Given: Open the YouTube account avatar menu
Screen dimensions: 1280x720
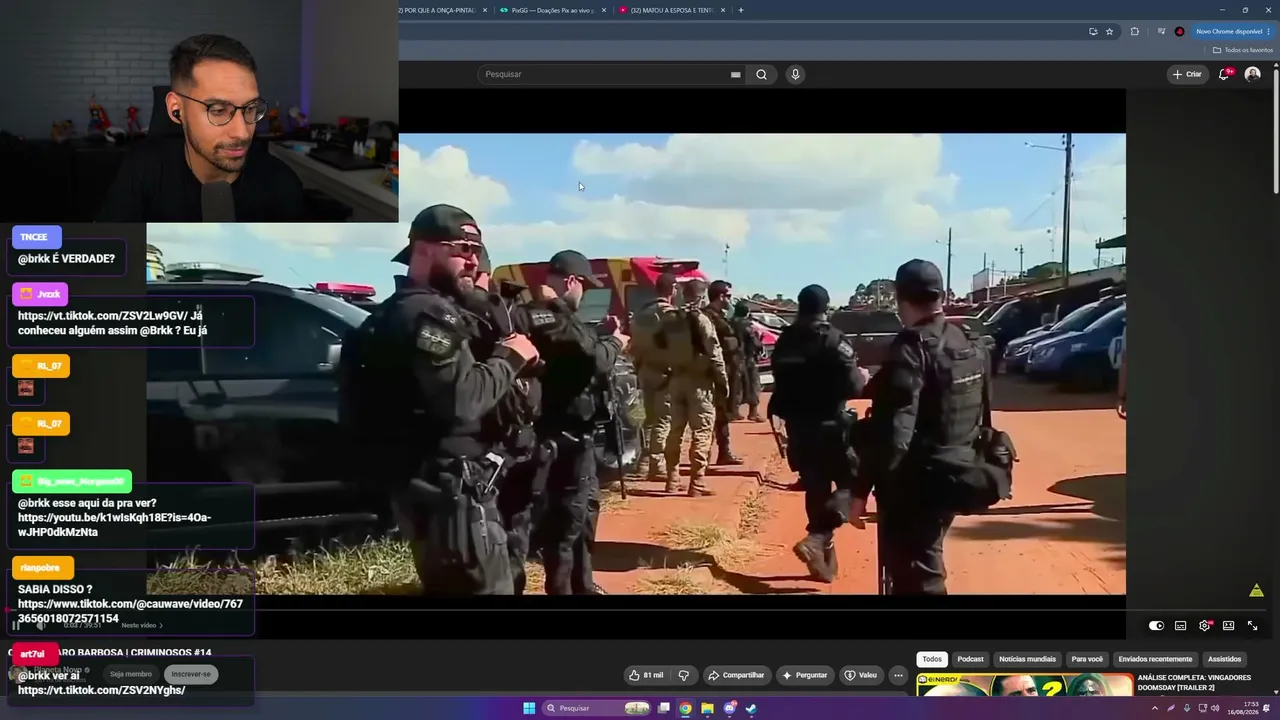Looking at the screenshot, I should tap(1252, 74).
